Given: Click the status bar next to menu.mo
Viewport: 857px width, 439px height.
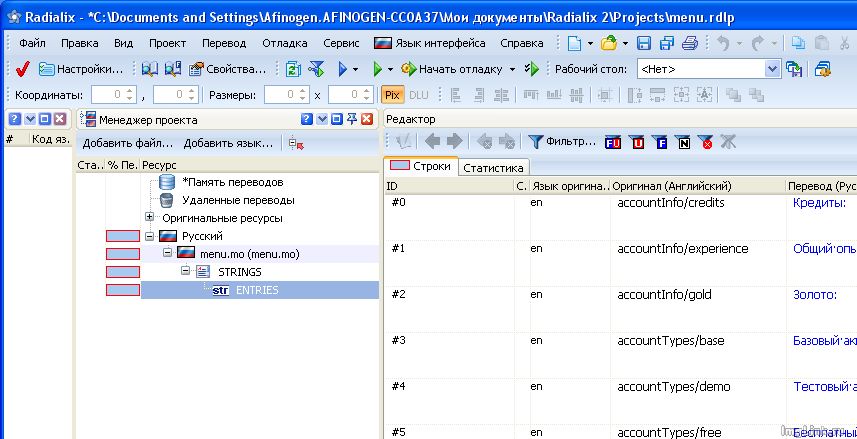Looking at the screenshot, I should click(123, 254).
